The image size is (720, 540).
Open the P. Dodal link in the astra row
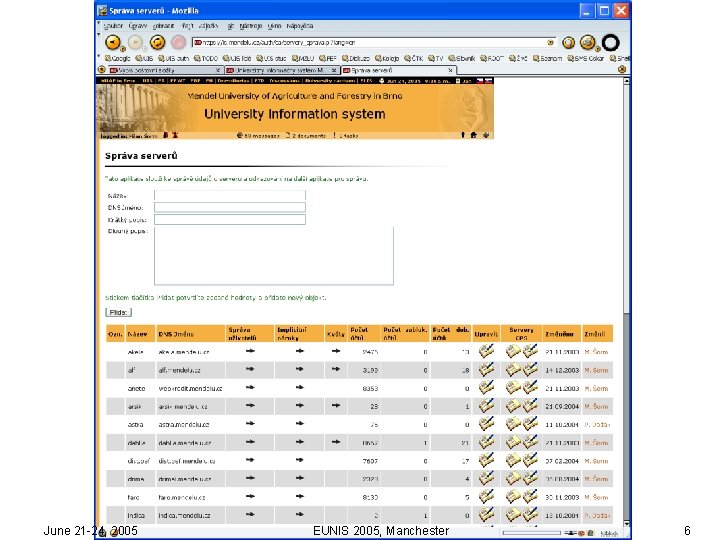[597, 424]
